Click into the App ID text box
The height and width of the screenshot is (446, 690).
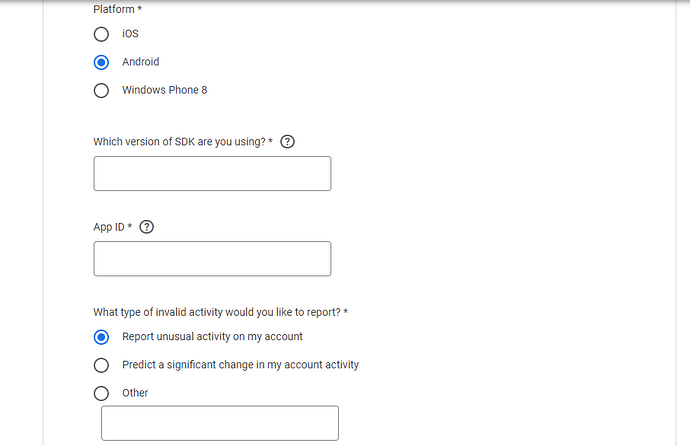212,259
